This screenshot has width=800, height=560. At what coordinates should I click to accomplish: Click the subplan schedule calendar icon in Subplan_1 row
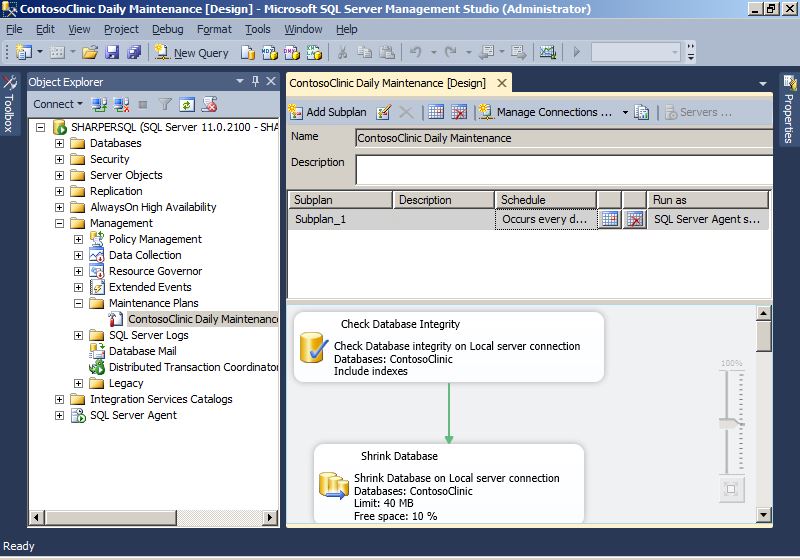pos(609,219)
